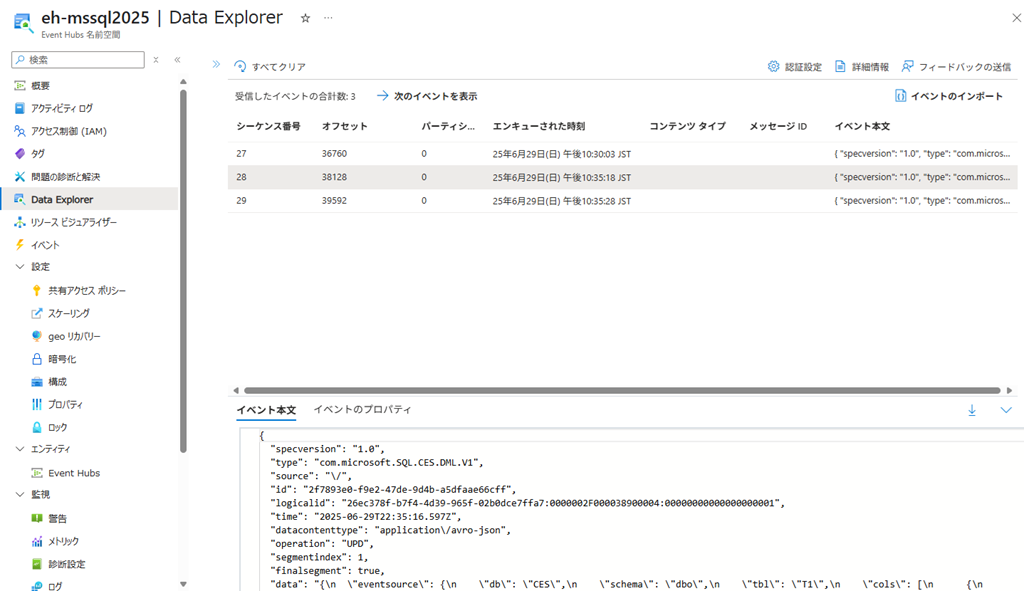Click すべてクリア button
Viewport: 1024px width, 591px height.
270,67
